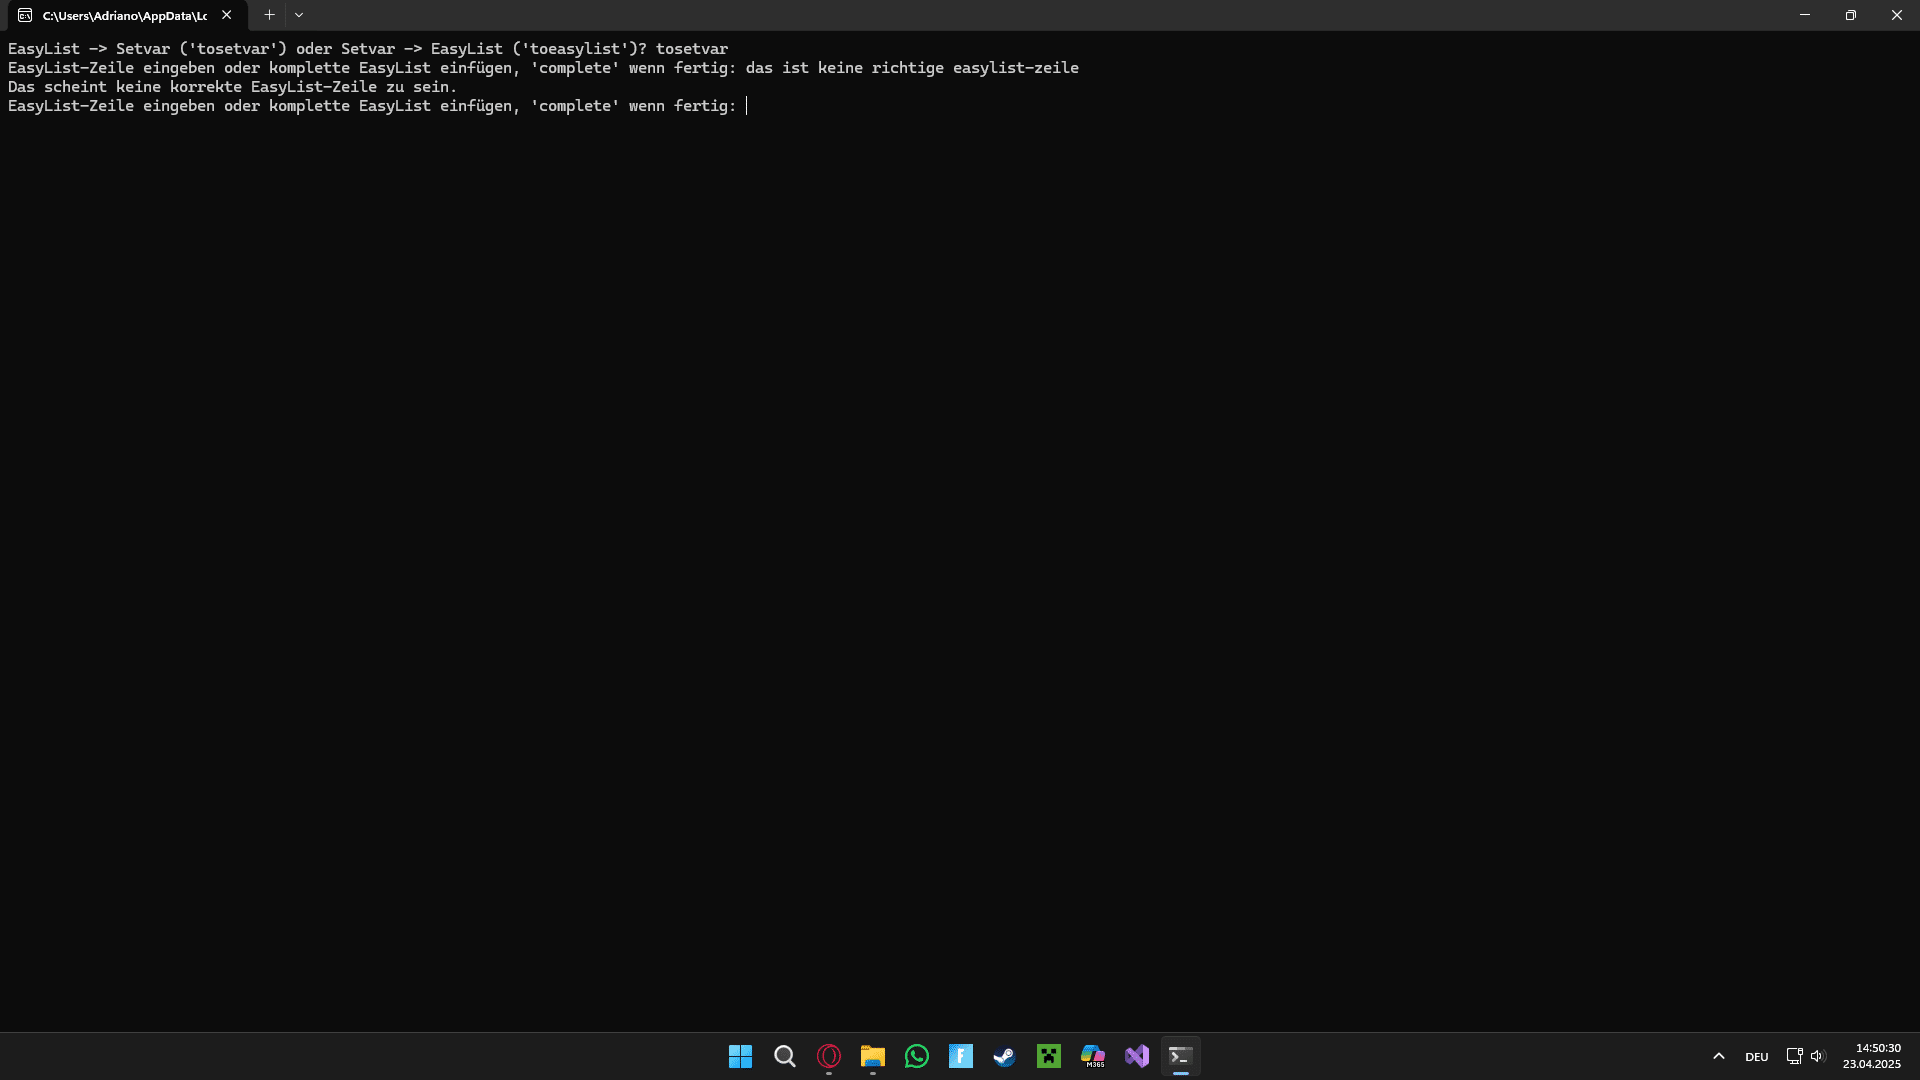Select the terminal tab titled C:\Users\Adriano\AppData

tap(125, 15)
